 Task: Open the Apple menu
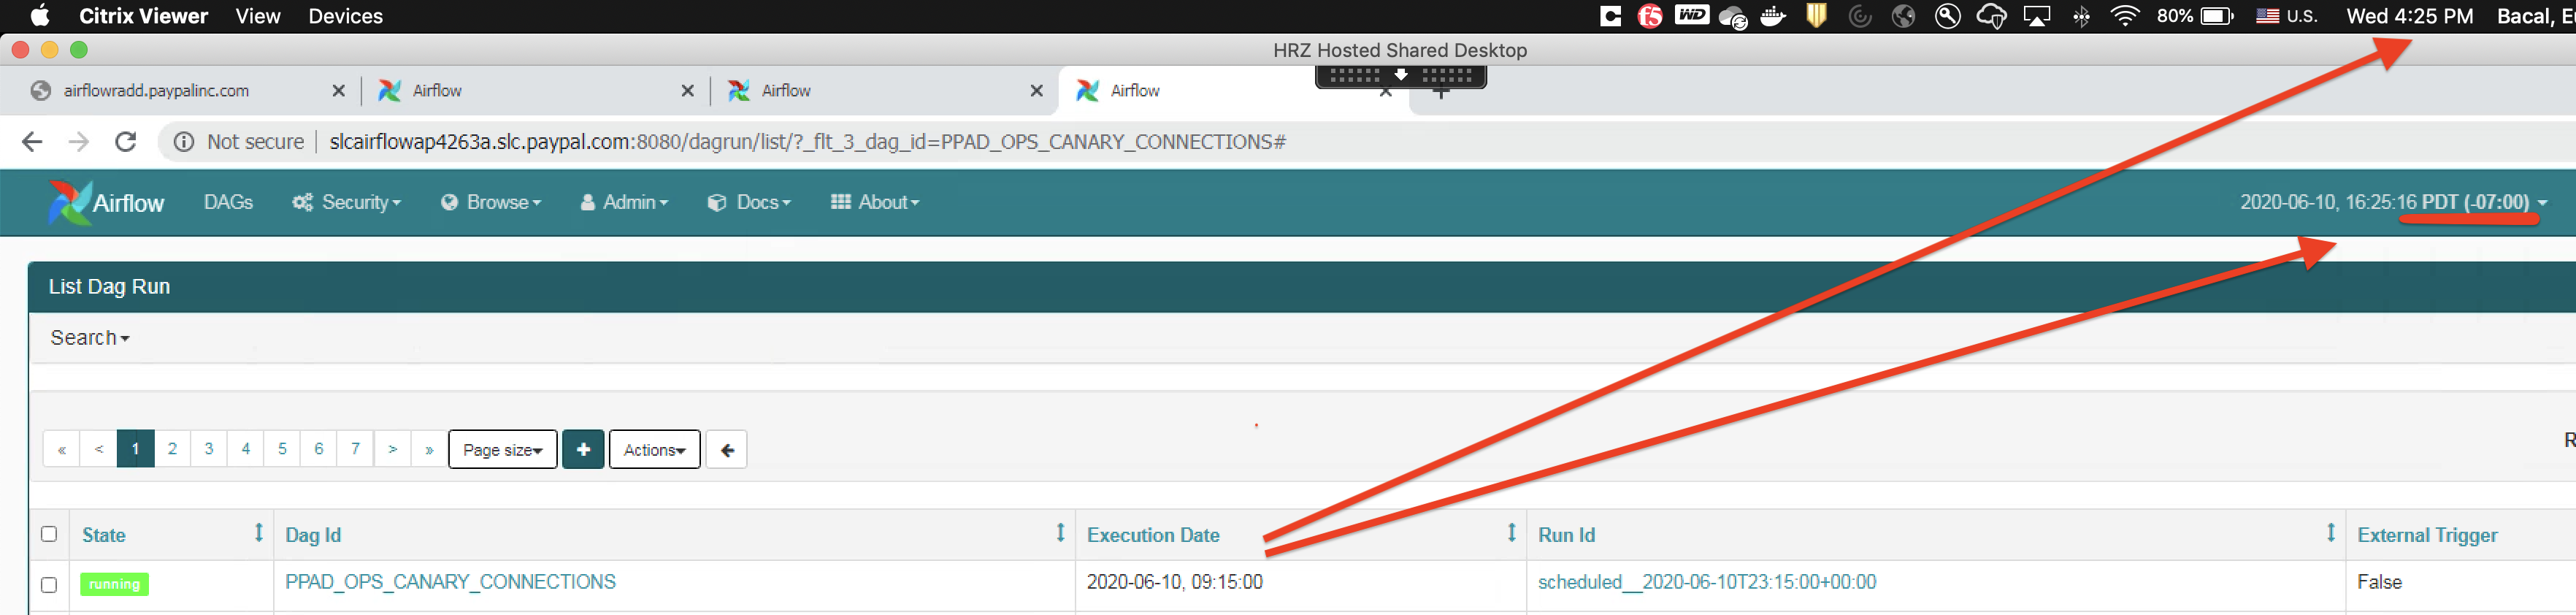point(40,15)
